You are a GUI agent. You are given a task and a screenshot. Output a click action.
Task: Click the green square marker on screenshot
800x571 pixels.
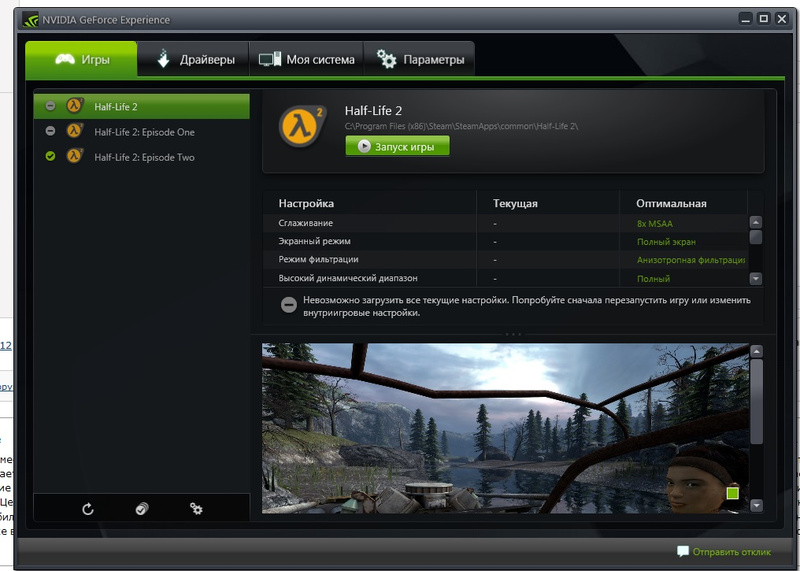(732, 493)
